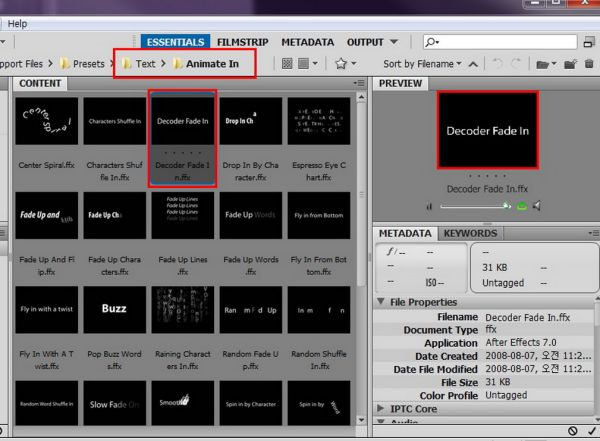The height and width of the screenshot is (441, 600).
Task: Select the Metadata panel tab
Action: (x=405, y=234)
